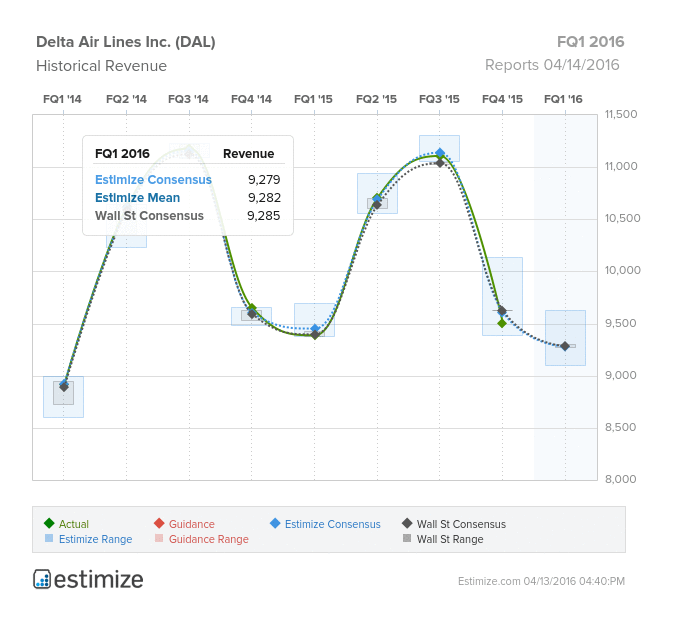Image resolution: width=675 pixels, height=620 pixels.
Task: Click the 9,279 value in tooltip
Action: tap(264, 180)
